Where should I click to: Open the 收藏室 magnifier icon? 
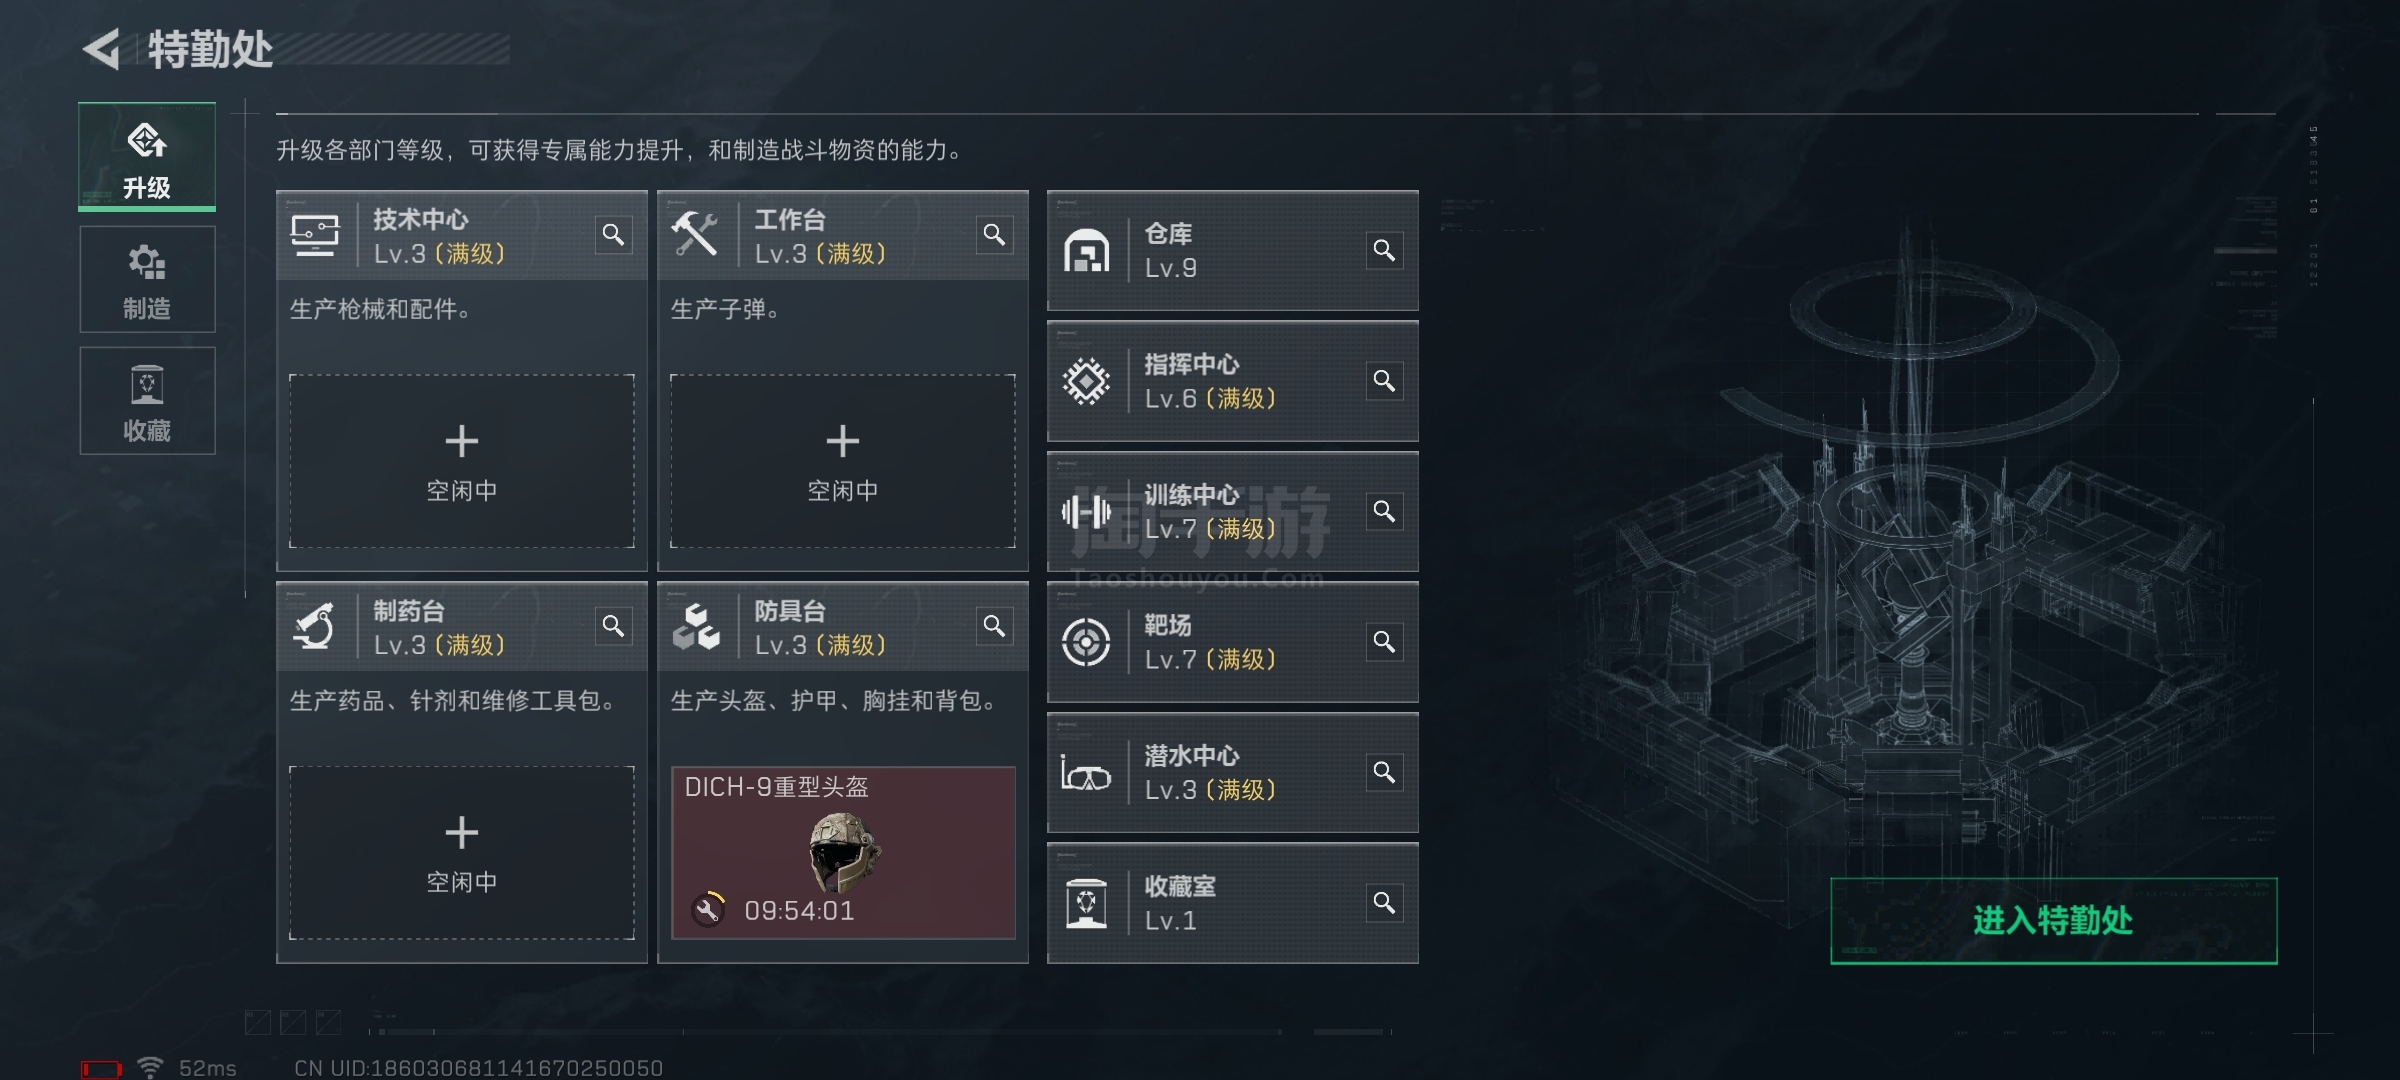pos(1384,903)
